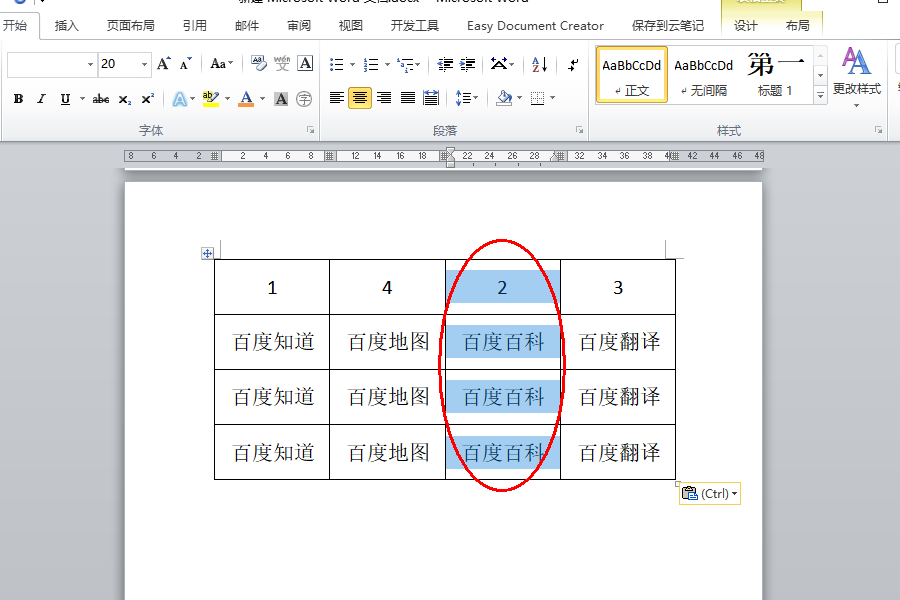This screenshot has height=600, width=900.
Task: Click Increase Indent icon
Action: click(x=468, y=64)
